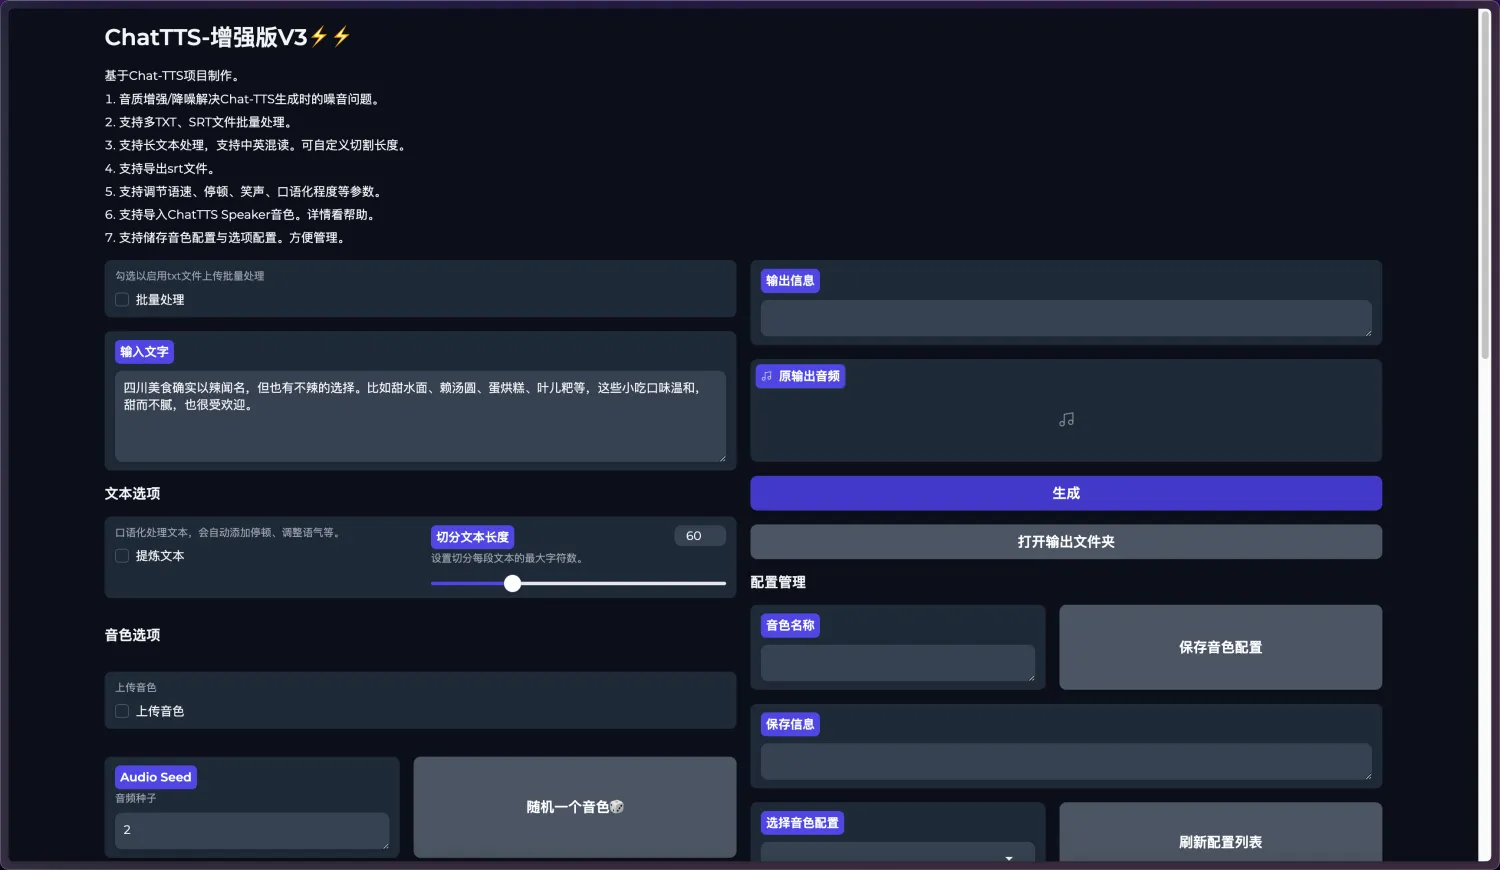The width and height of the screenshot is (1500, 870).
Task: Click the page vertical scrollbar
Action: [x=1484, y=185]
